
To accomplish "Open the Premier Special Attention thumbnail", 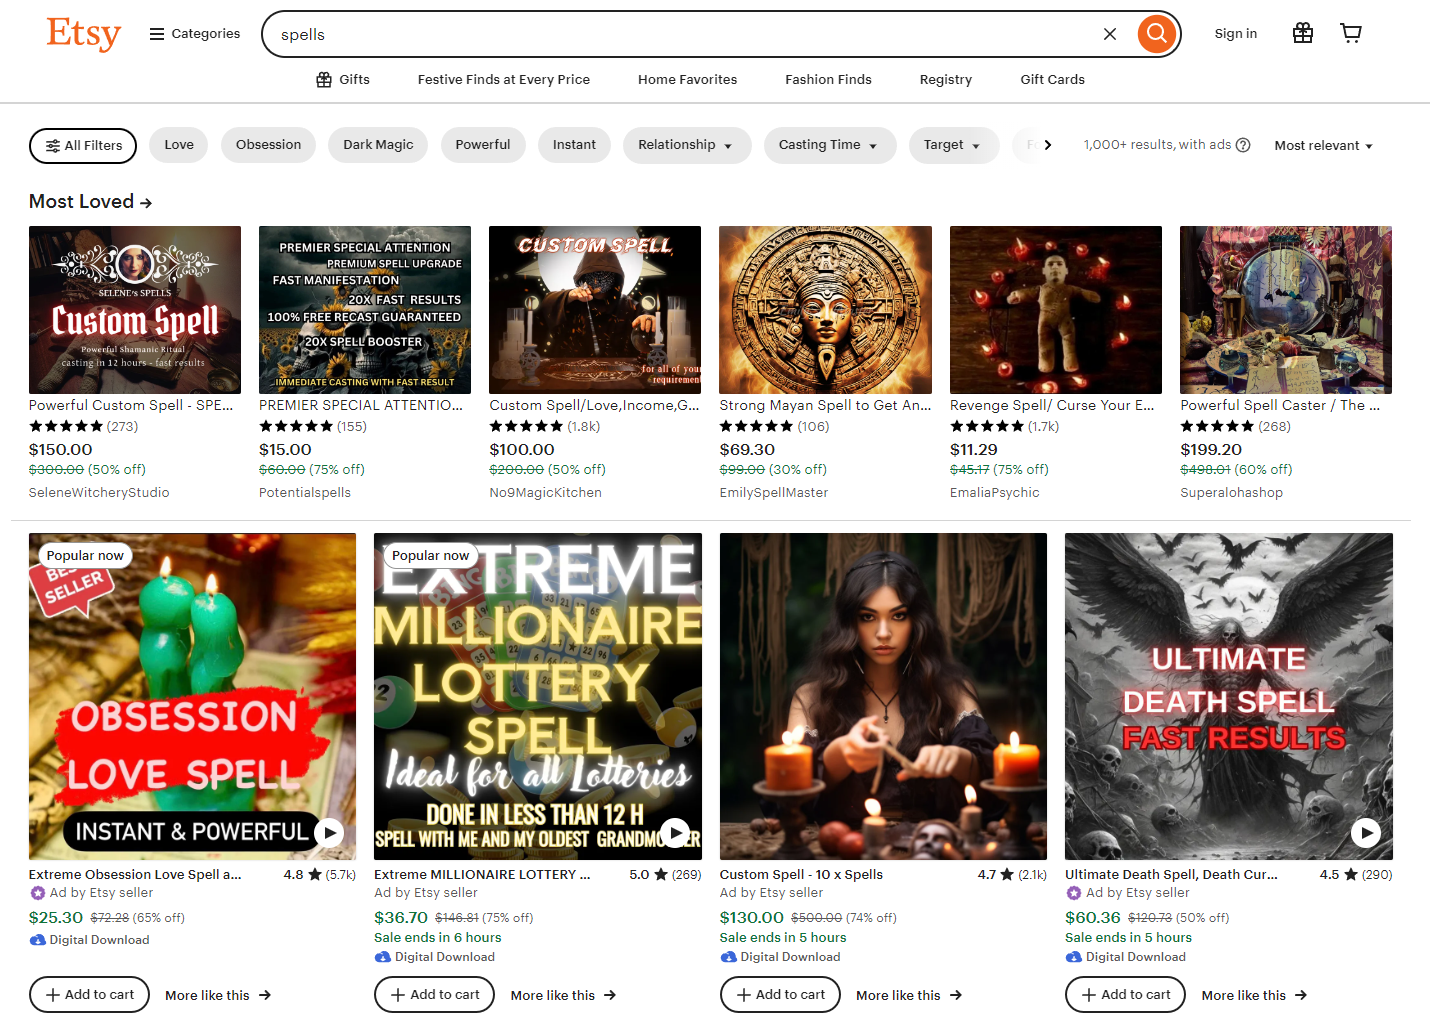I will click(365, 310).
